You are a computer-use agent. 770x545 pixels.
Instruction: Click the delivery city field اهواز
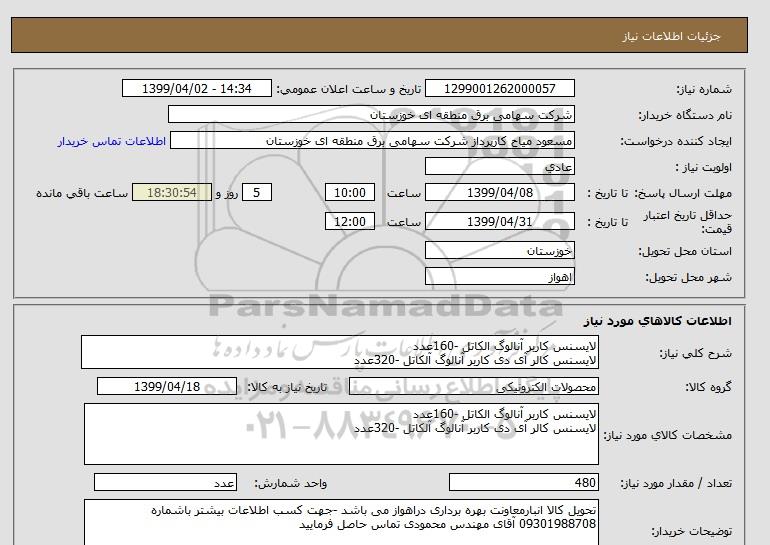click(x=500, y=276)
